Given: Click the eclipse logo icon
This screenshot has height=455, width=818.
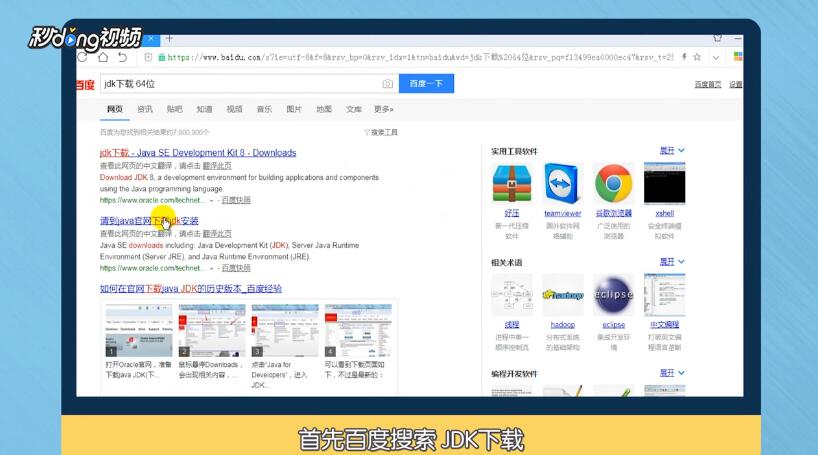Looking at the screenshot, I should click(x=614, y=295).
